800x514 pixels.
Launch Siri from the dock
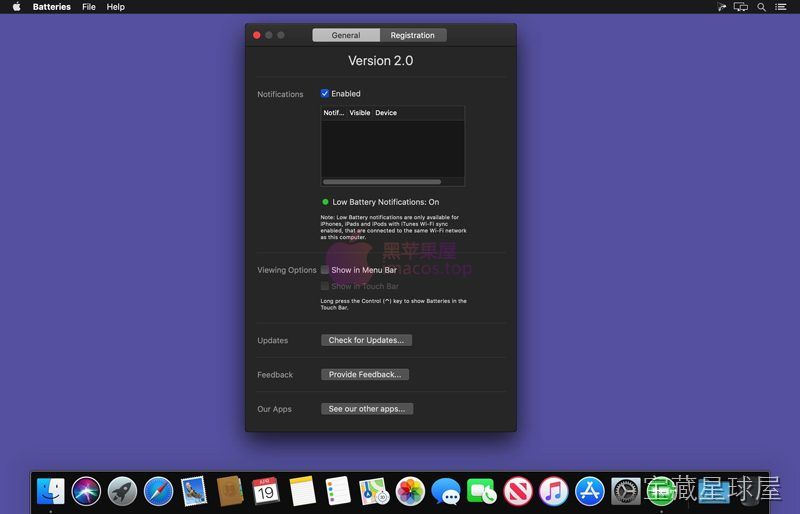tap(86, 491)
